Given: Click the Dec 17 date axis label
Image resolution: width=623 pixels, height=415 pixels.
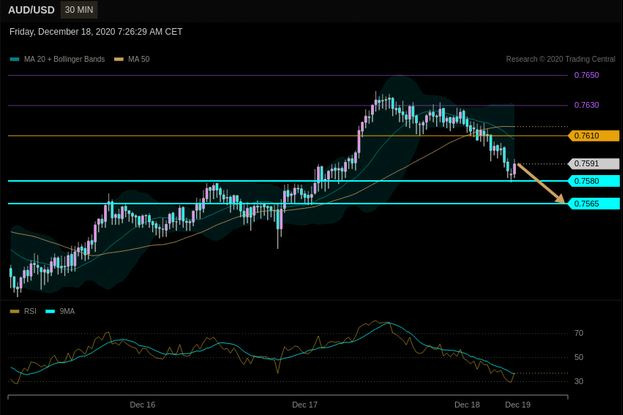Looking at the screenshot, I should [x=305, y=405].
